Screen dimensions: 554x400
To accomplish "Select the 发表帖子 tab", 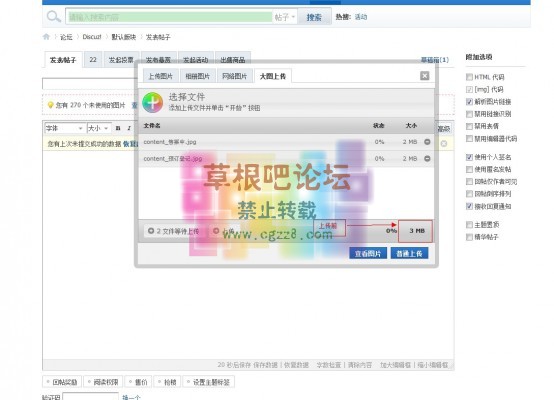I will coord(63,60).
